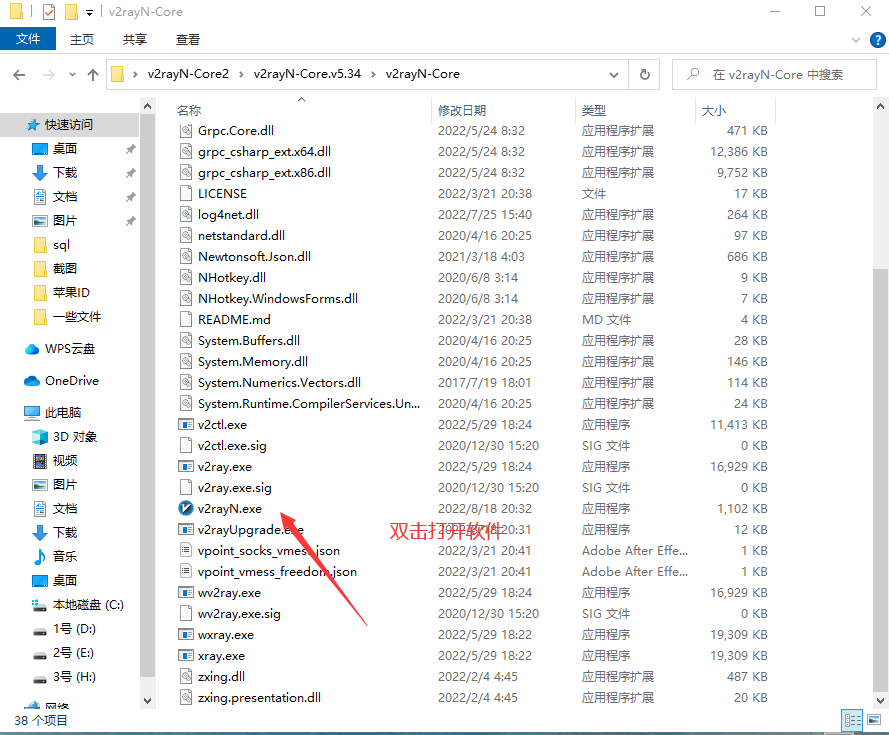Click the properties icon in the title bar
889x735 pixels.
(x=49, y=11)
